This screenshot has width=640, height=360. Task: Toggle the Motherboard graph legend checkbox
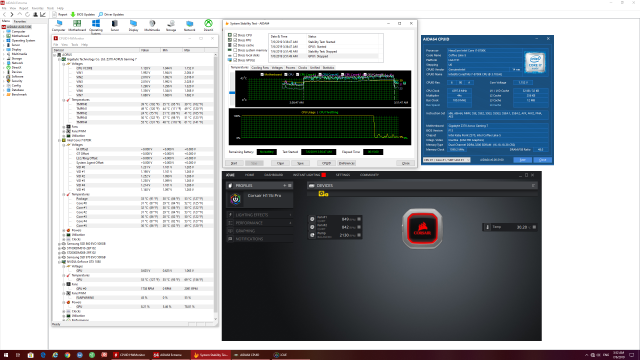click(x=262, y=75)
